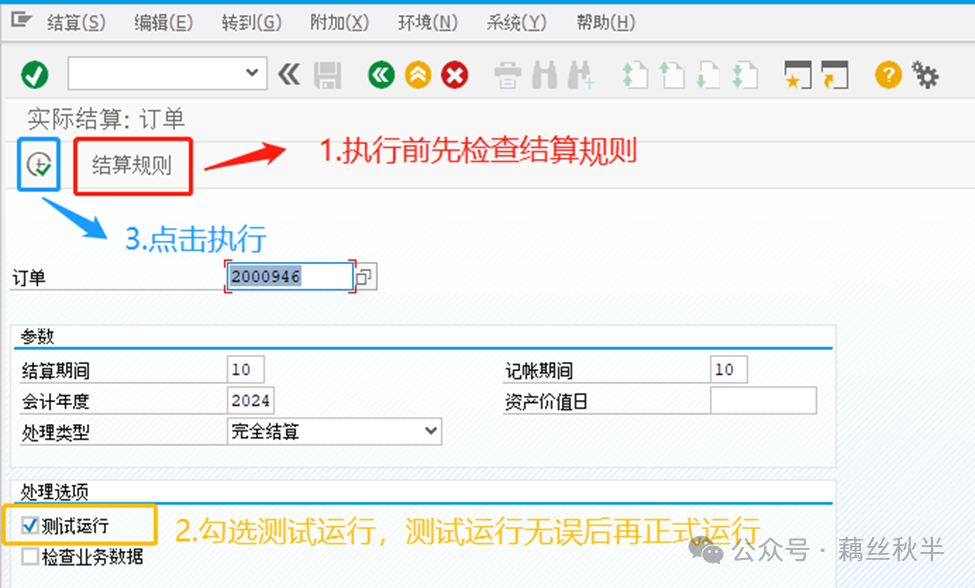Click the Generate Shortcut icon
The height and width of the screenshot is (588, 975).
coord(834,75)
